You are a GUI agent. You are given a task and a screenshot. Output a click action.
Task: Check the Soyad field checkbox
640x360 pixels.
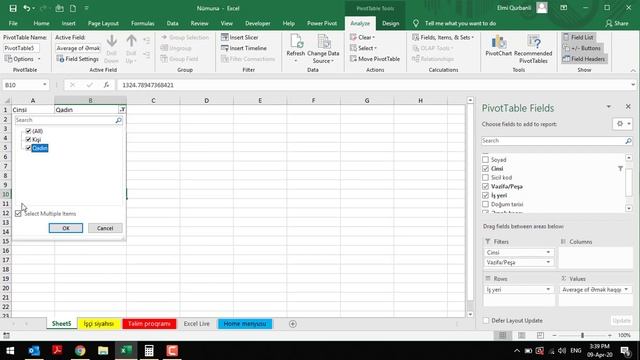tap(485, 160)
